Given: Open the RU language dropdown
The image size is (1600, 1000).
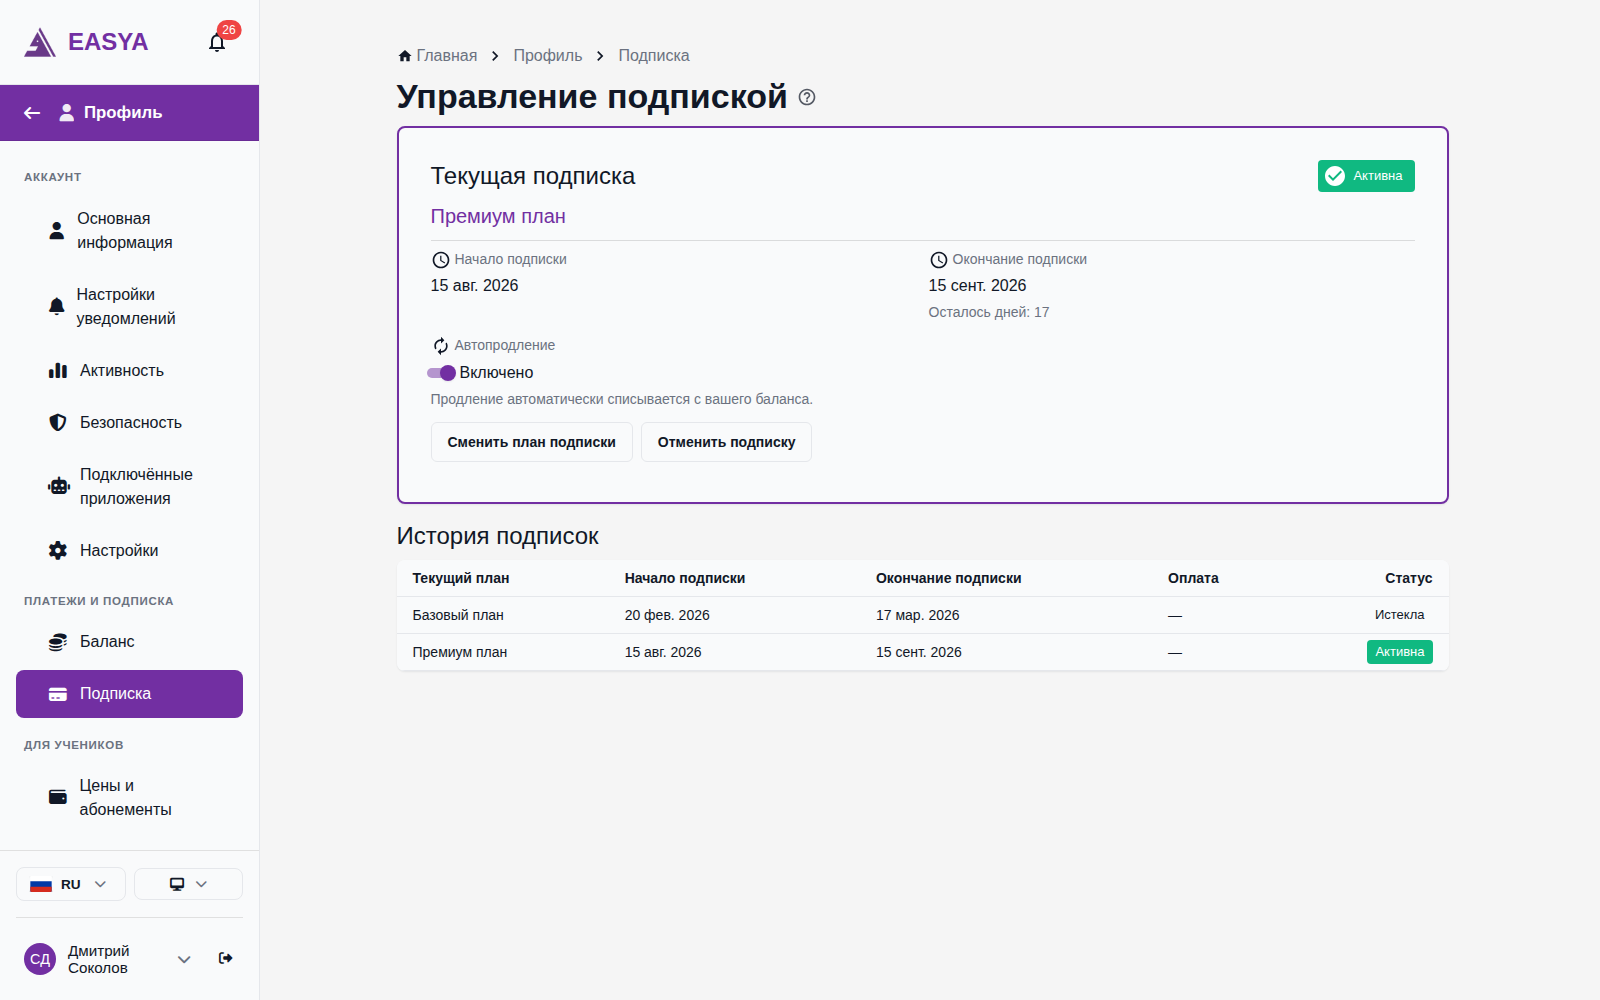Looking at the screenshot, I should pyautogui.click(x=71, y=884).
